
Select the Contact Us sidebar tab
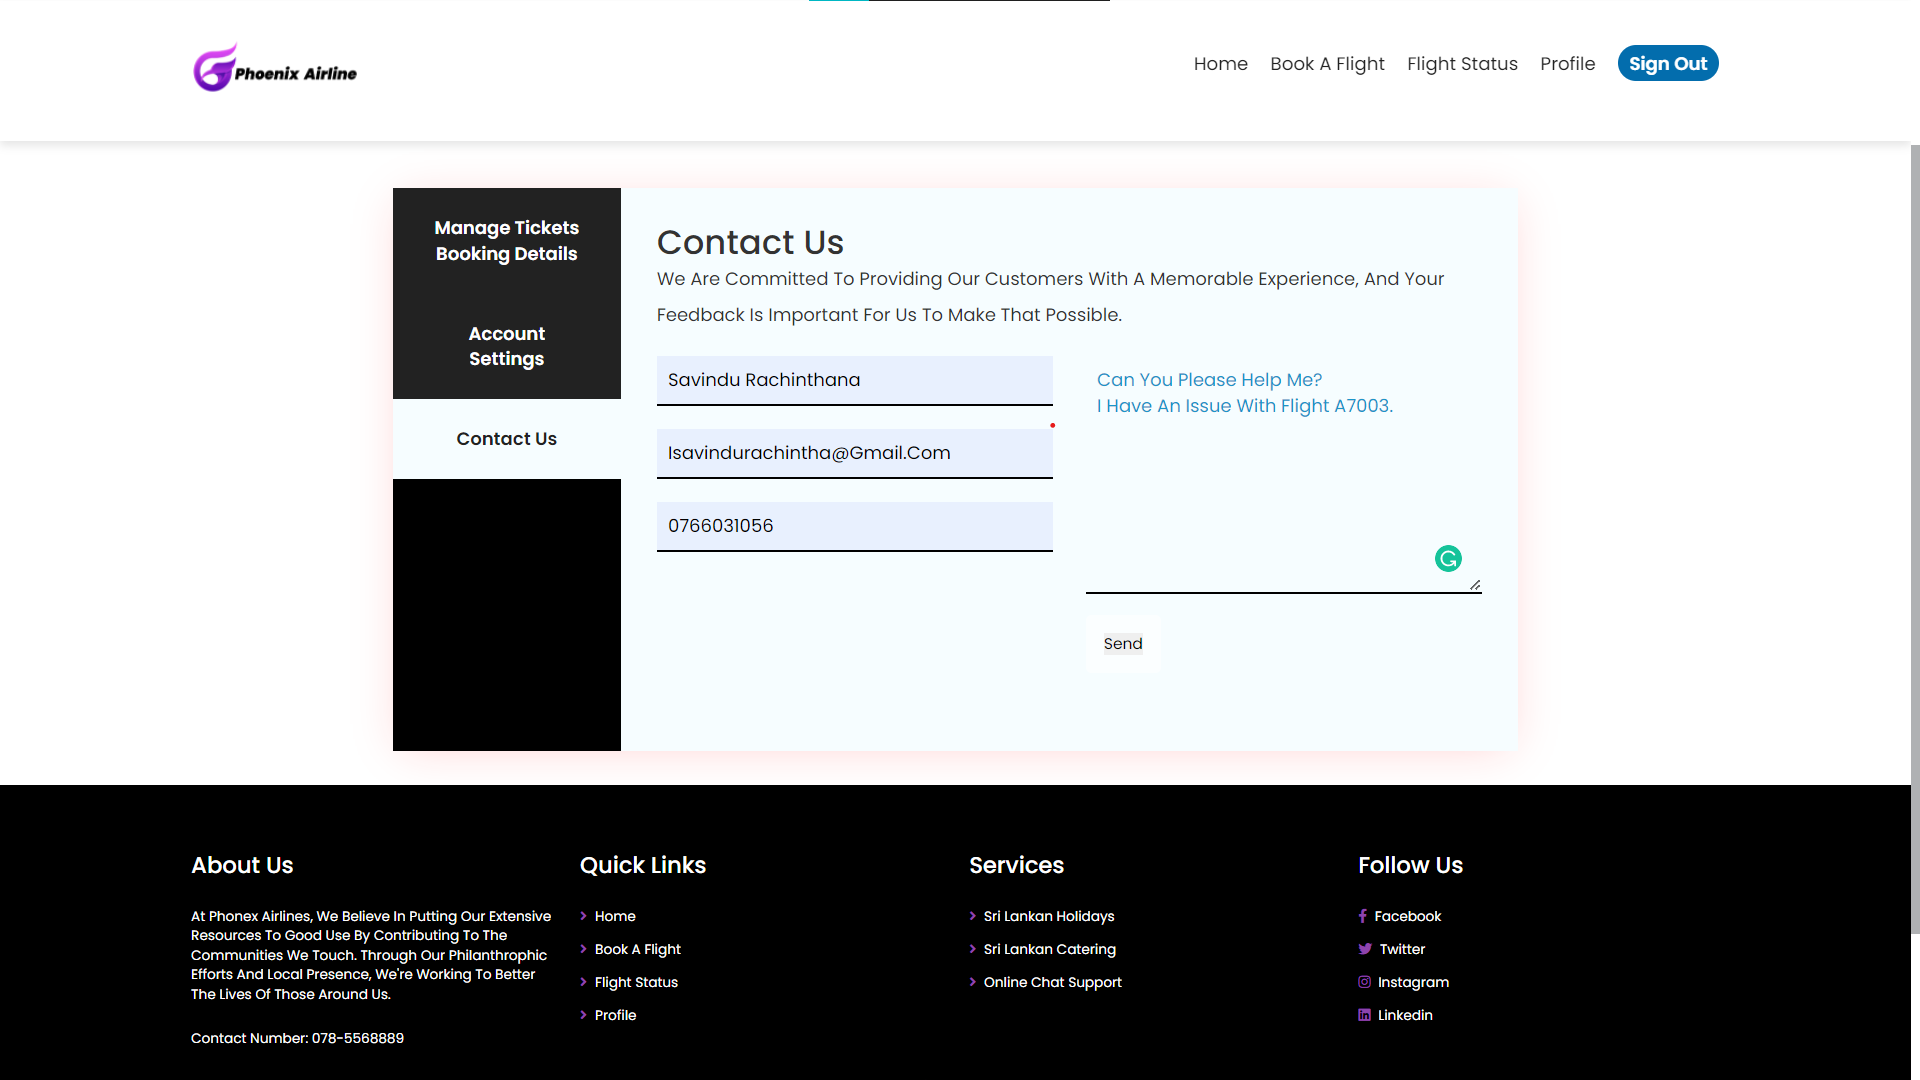coord(506,439)
